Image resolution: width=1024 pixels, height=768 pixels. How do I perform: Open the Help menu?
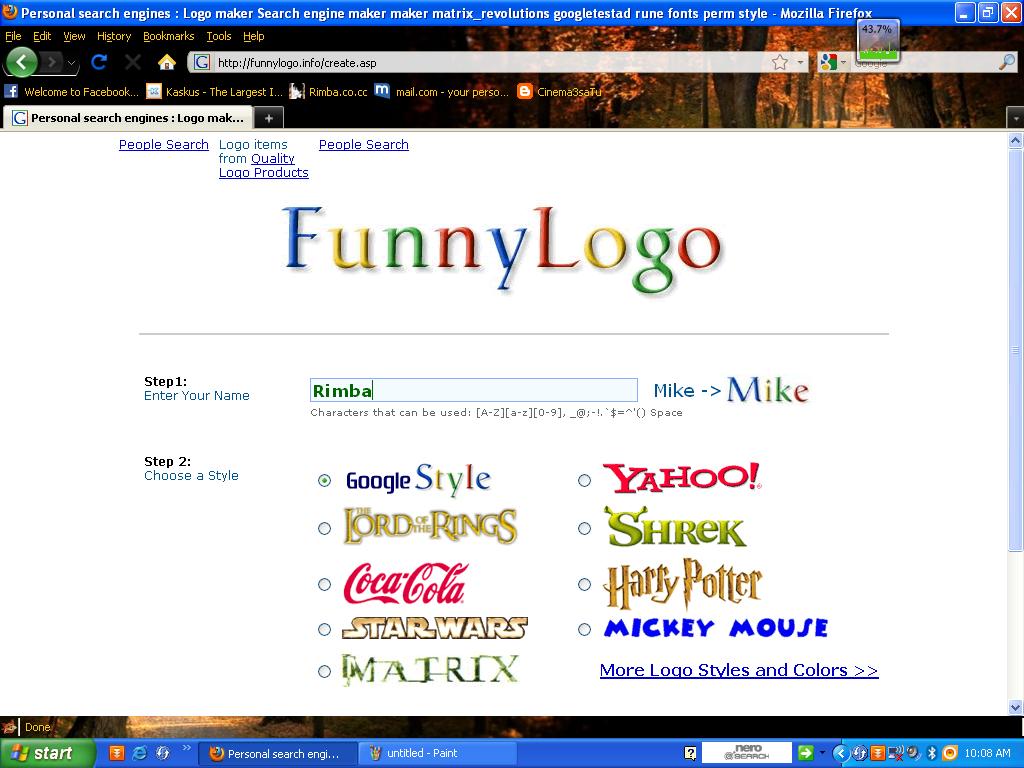(x=253, y=36)
